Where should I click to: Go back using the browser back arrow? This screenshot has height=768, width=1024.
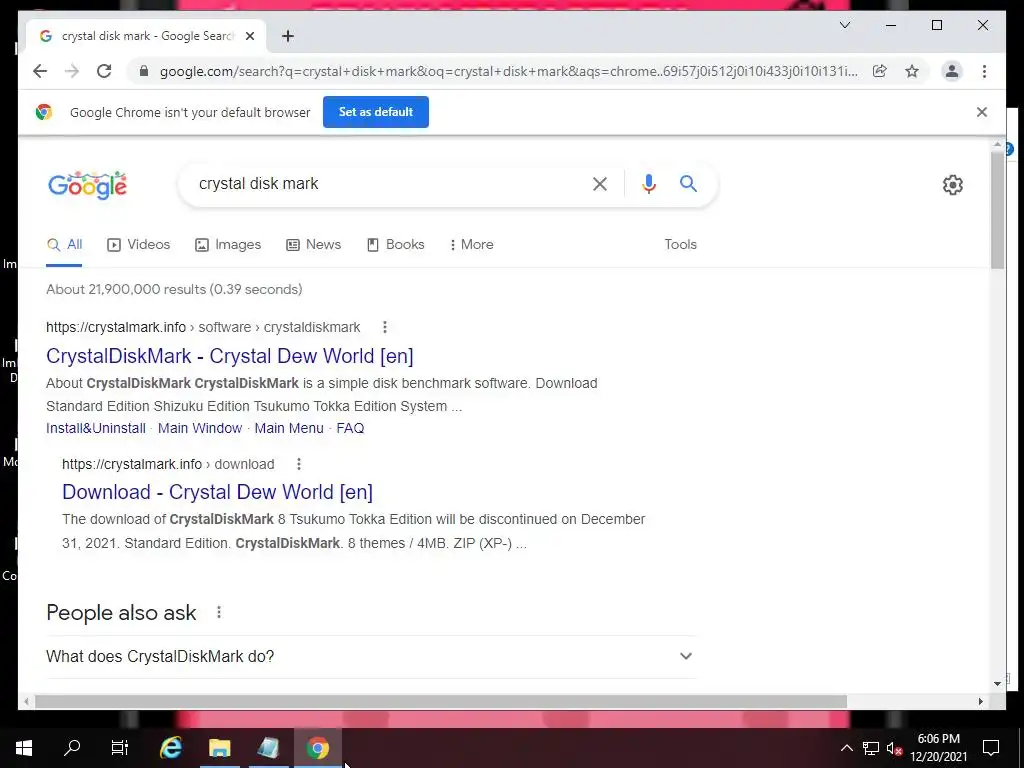click(40, 71)
